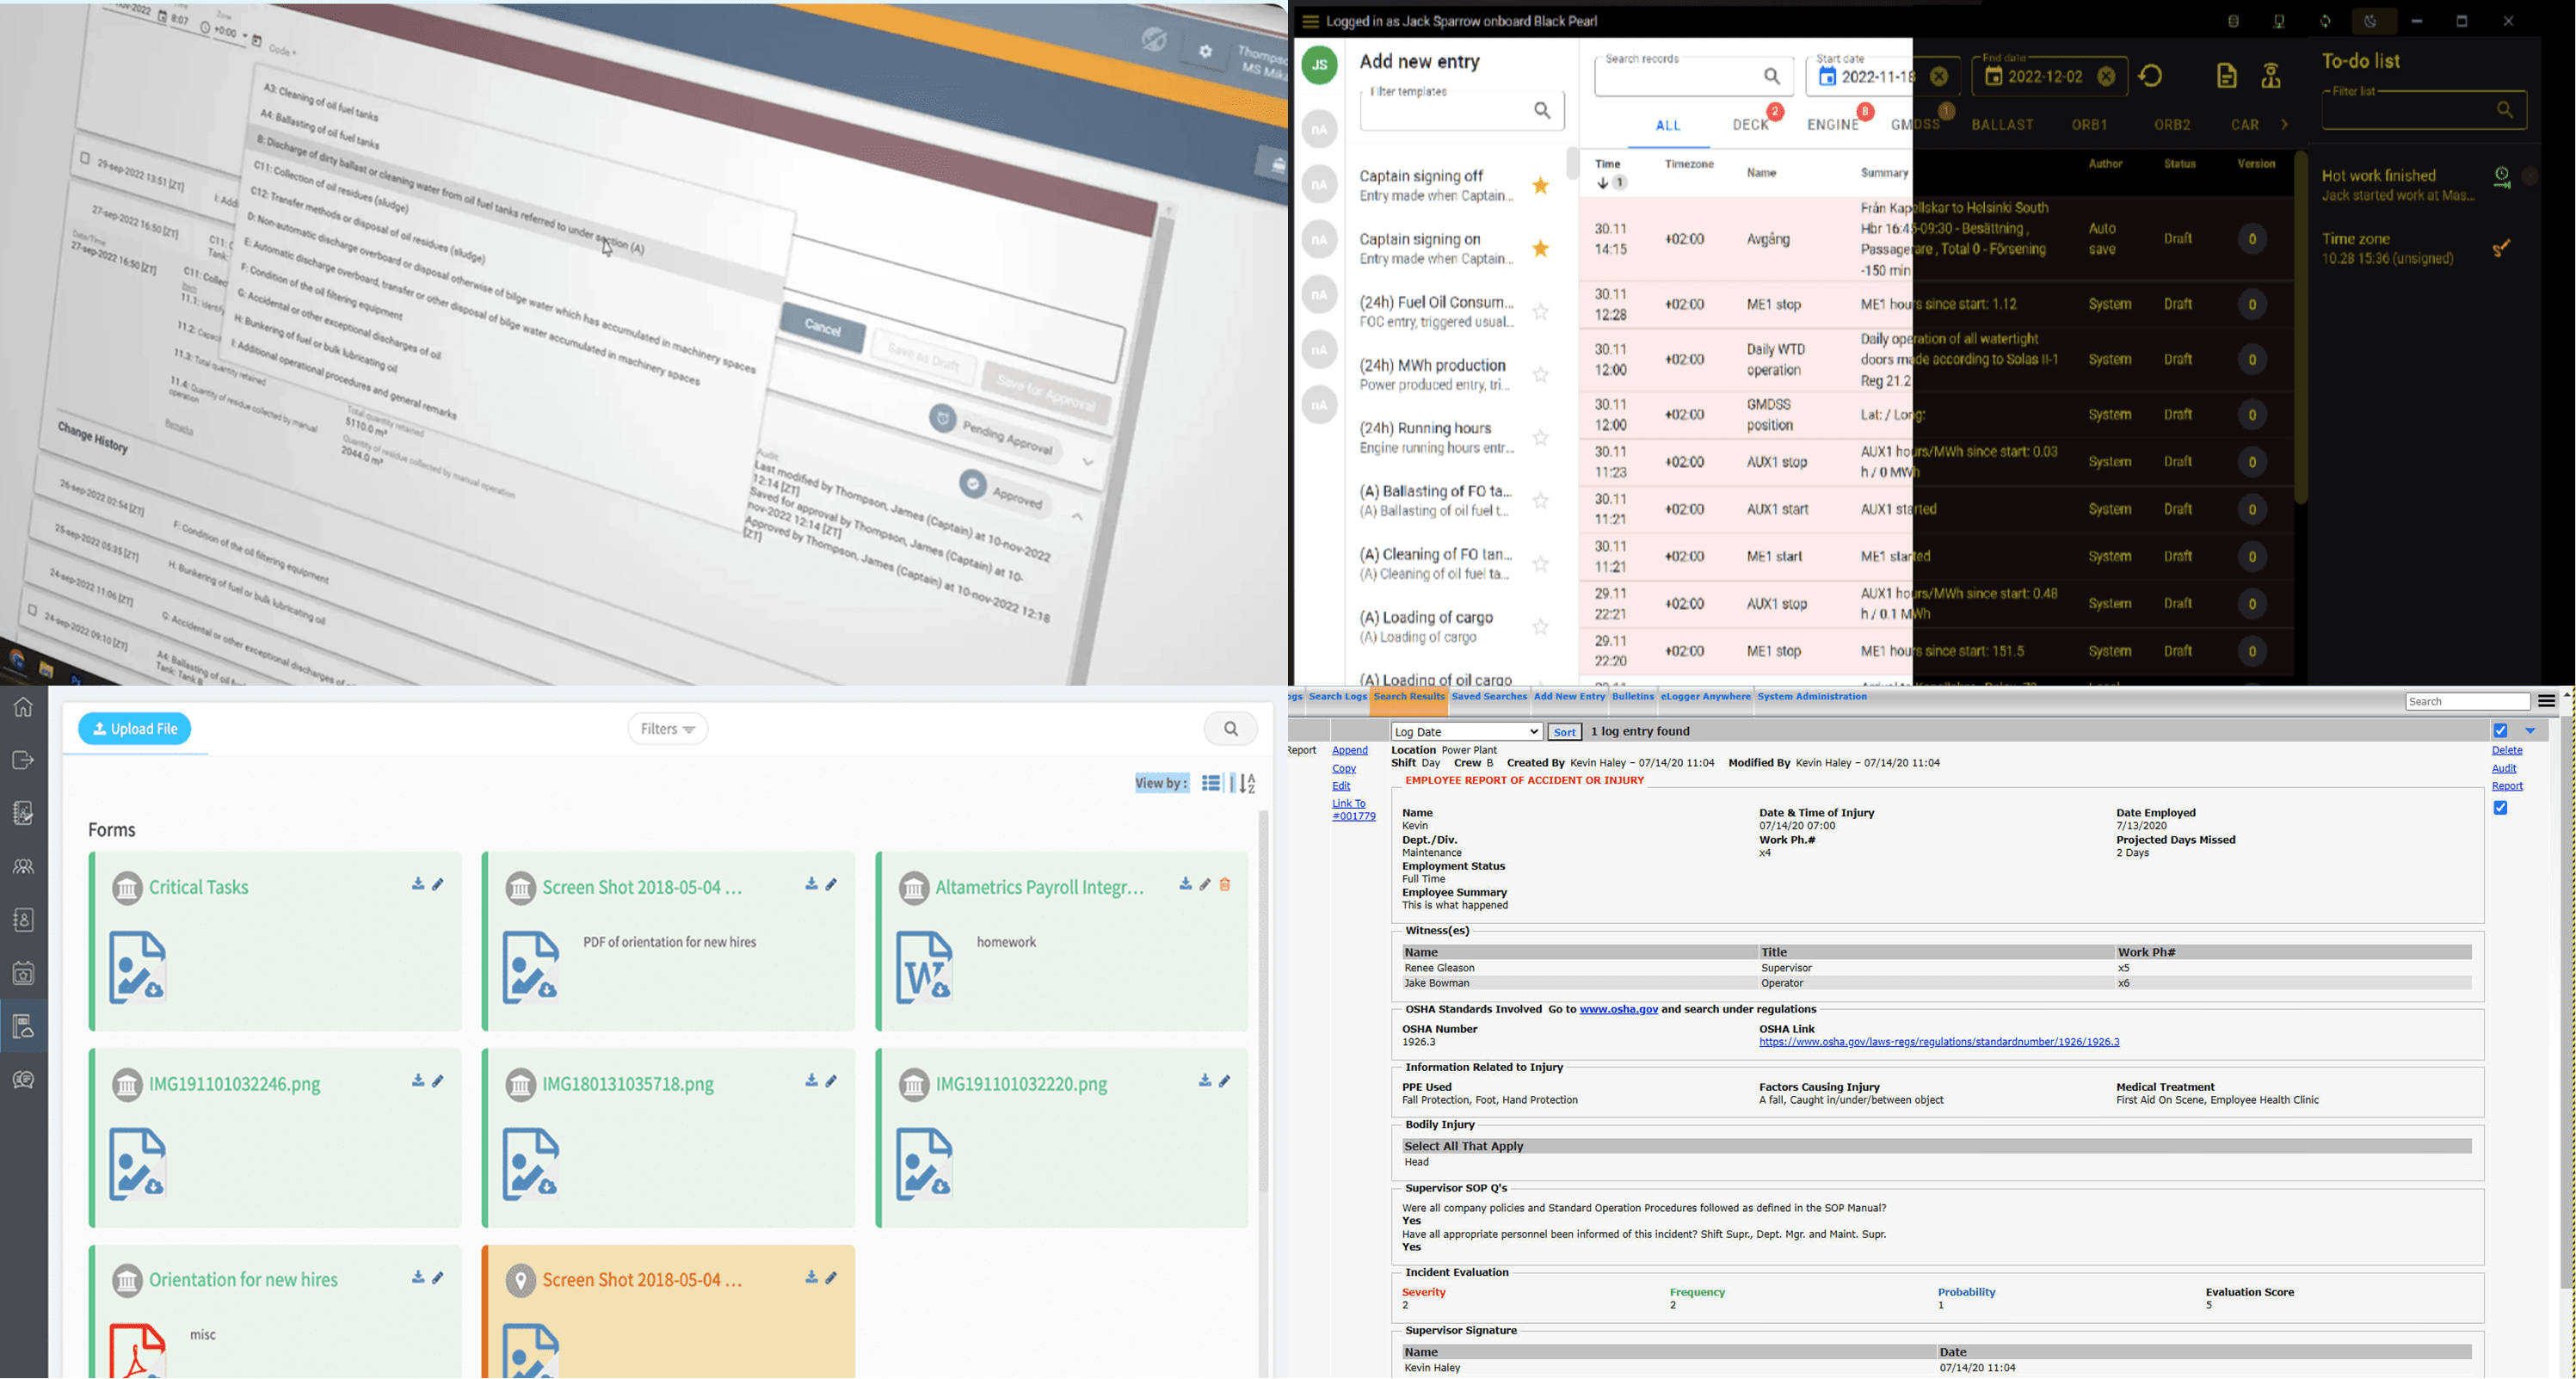Open the blue dropdown arrow in results header
Screen dimensions: 2576x1379
click(x=2530, y=731)
